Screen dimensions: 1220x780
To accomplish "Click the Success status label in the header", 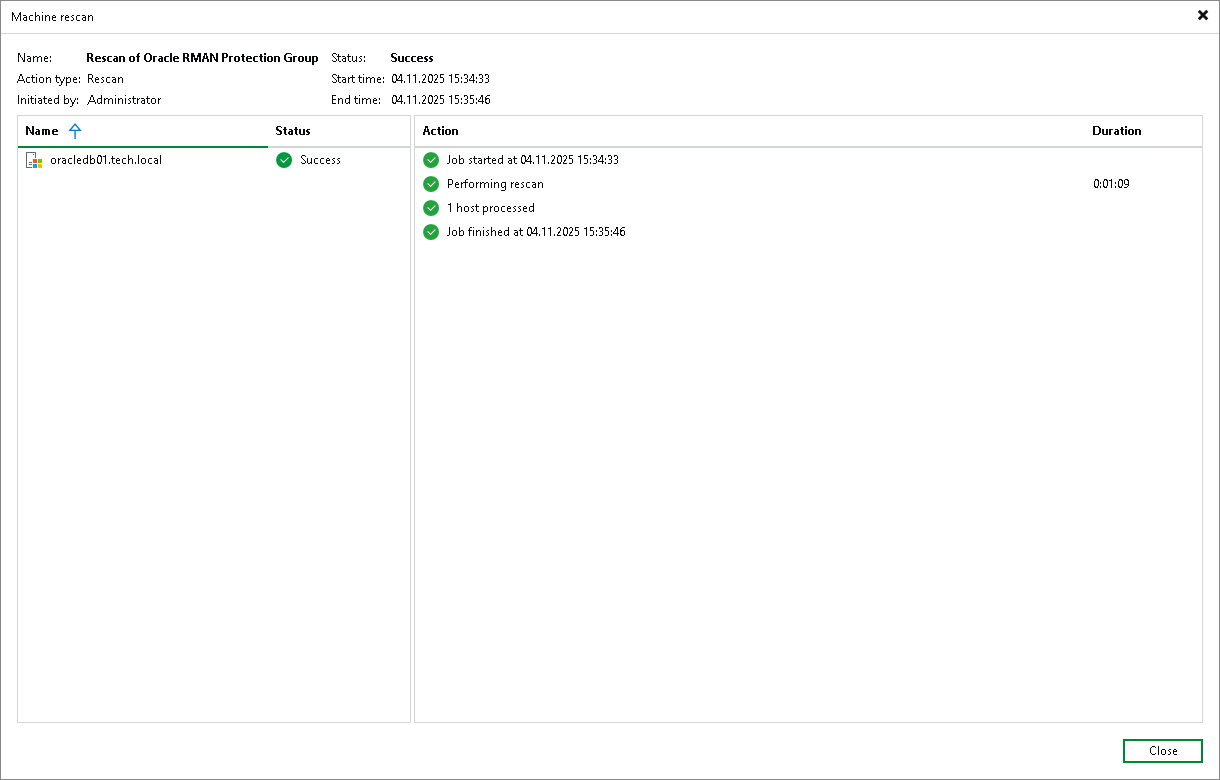I will (411, 58).
